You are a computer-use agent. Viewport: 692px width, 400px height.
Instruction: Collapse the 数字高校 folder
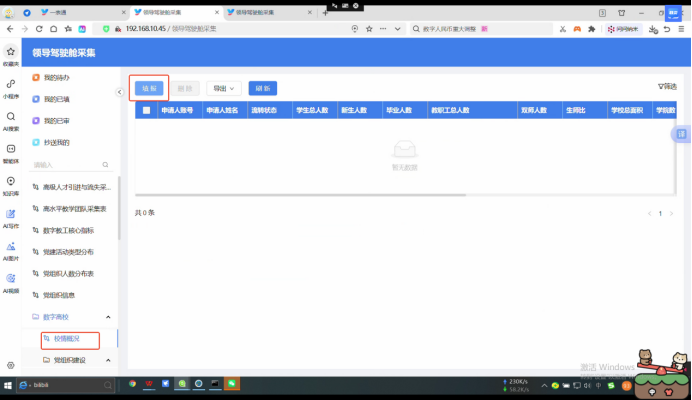click(108, 317)
